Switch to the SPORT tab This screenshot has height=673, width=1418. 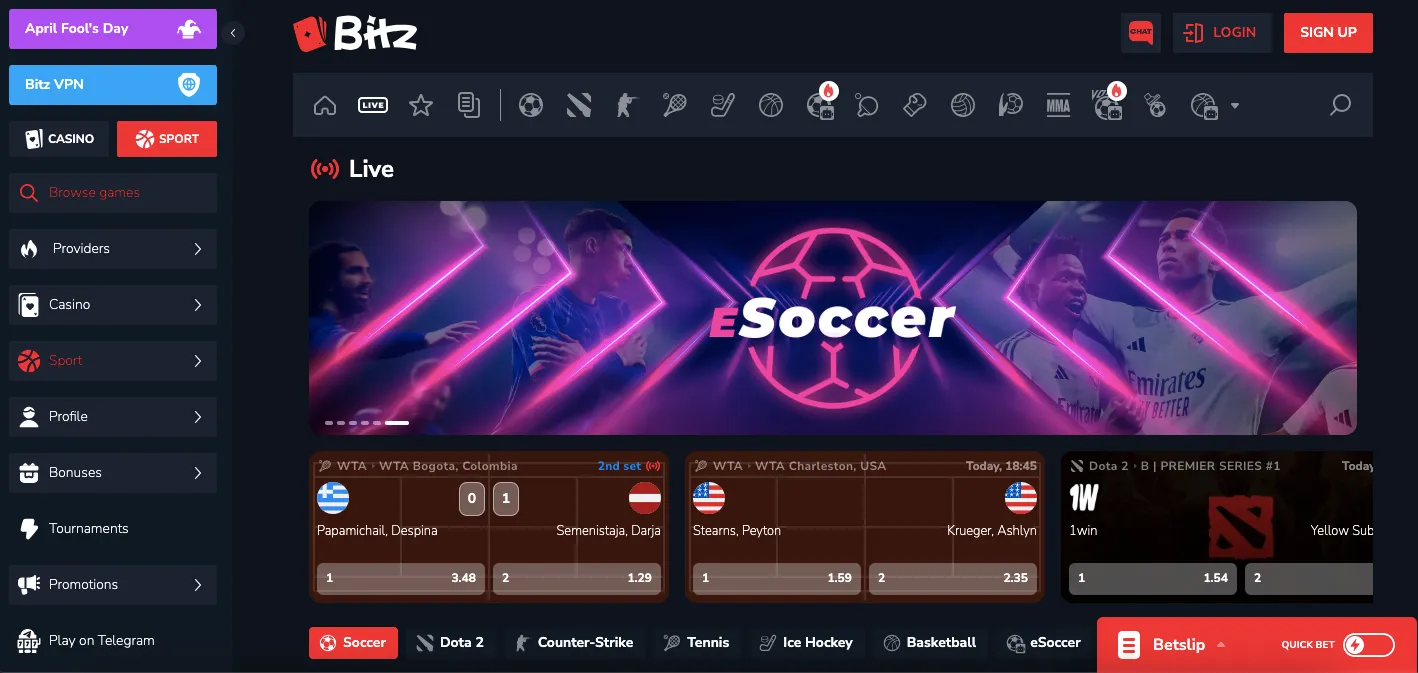(167, 139)
